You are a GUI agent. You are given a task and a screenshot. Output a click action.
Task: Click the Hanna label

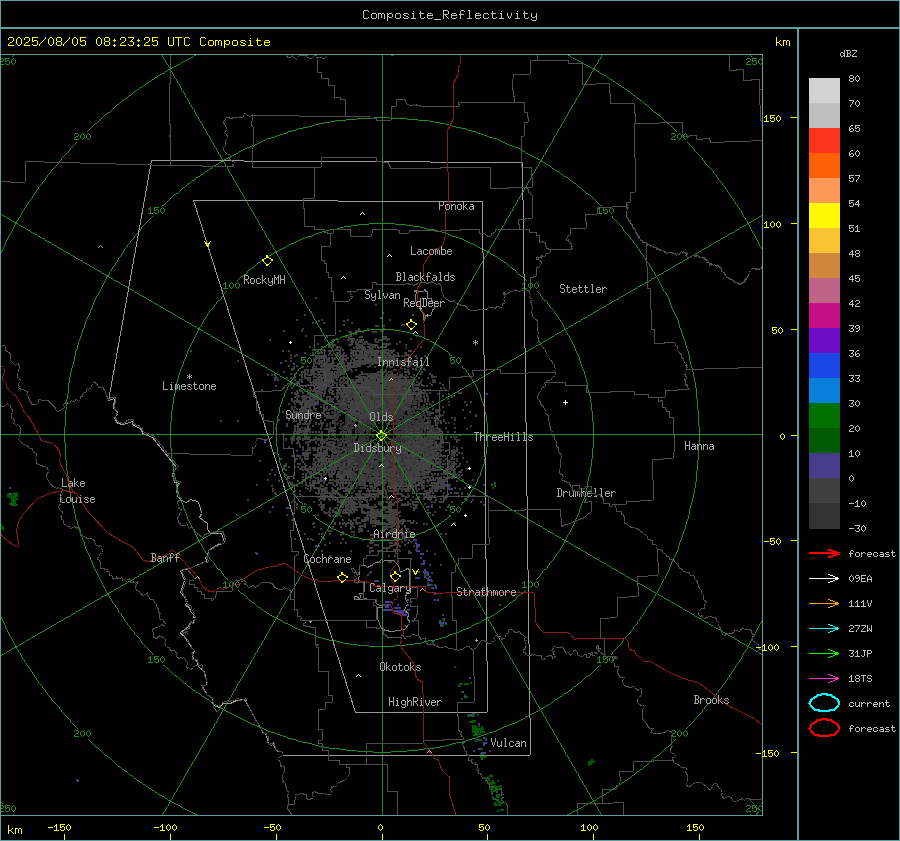click(699, 446)
